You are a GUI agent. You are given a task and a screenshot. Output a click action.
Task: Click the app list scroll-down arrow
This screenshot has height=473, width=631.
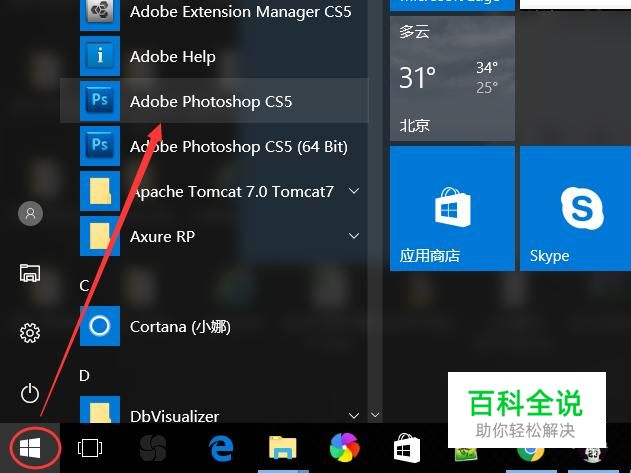(375, 415)
